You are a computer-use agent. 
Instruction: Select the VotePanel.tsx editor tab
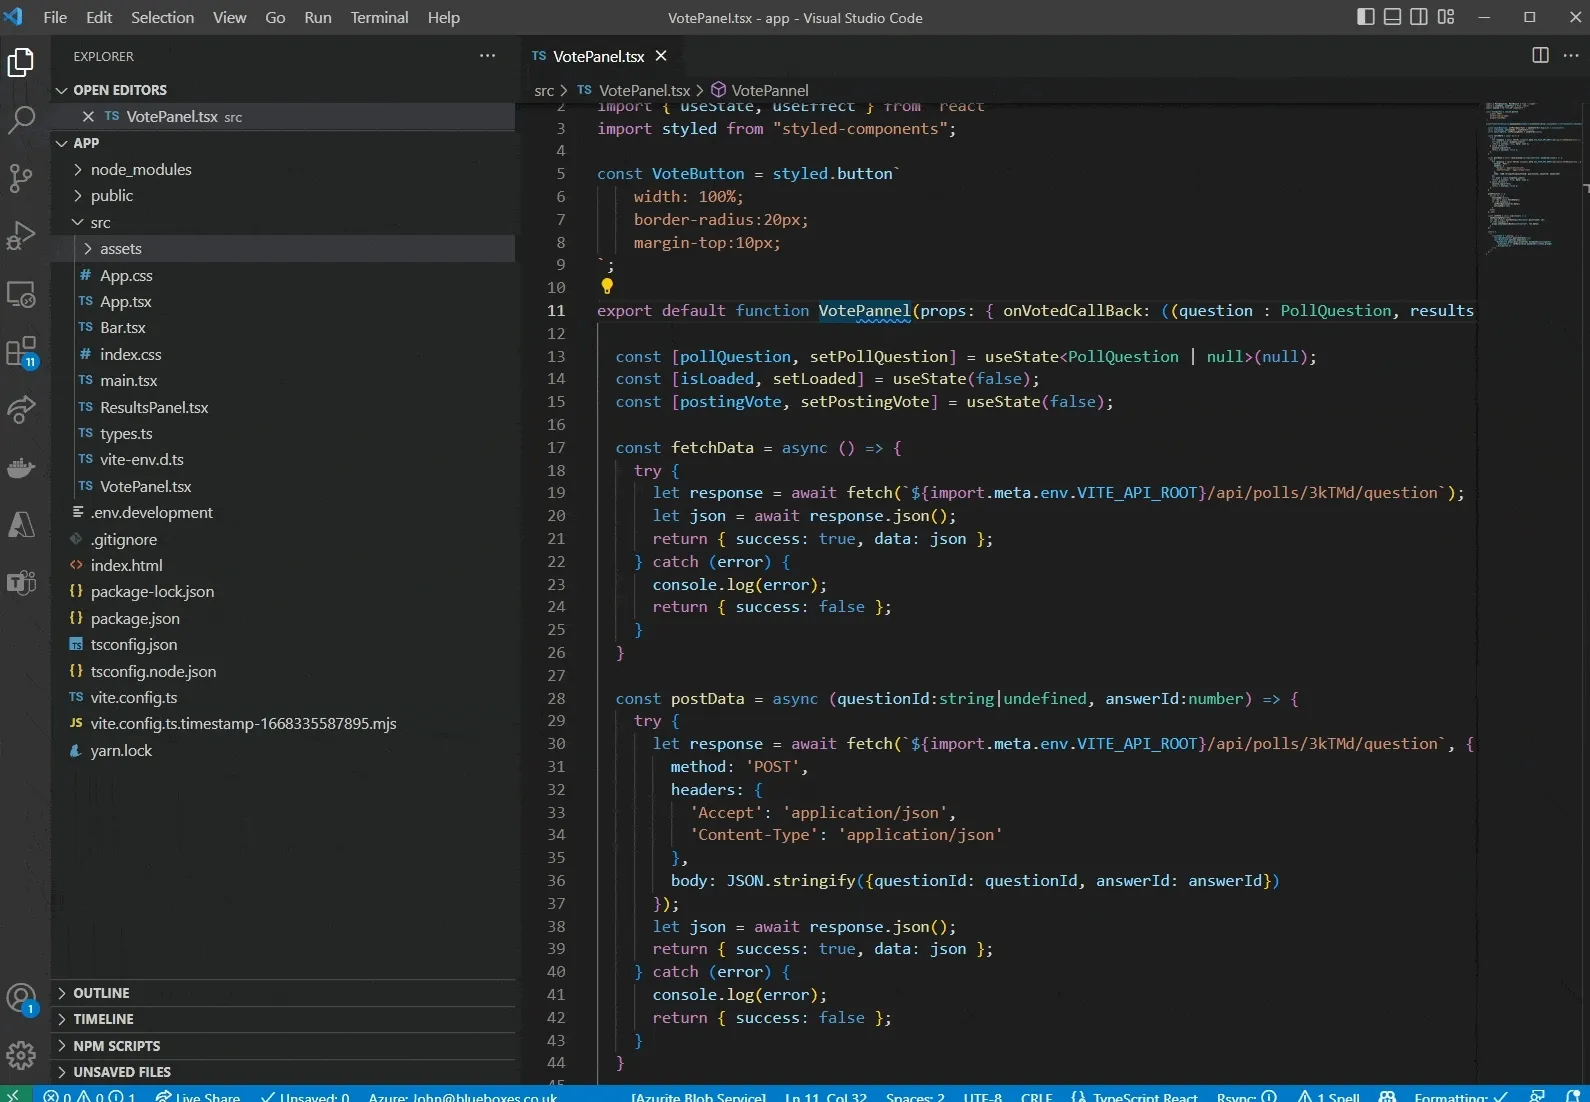tap(598, 56)
